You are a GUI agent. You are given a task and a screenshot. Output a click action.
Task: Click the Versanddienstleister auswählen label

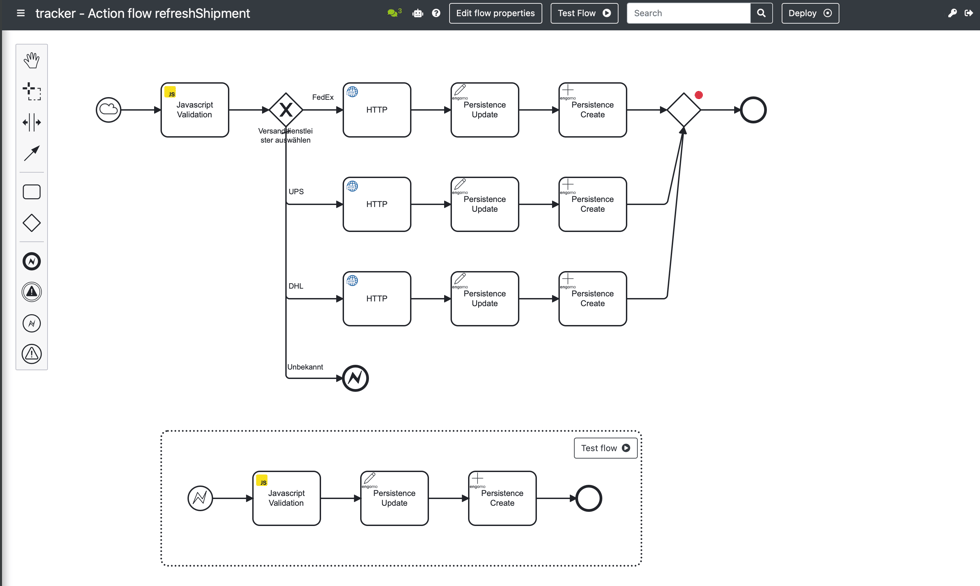[x=286, y=136]
